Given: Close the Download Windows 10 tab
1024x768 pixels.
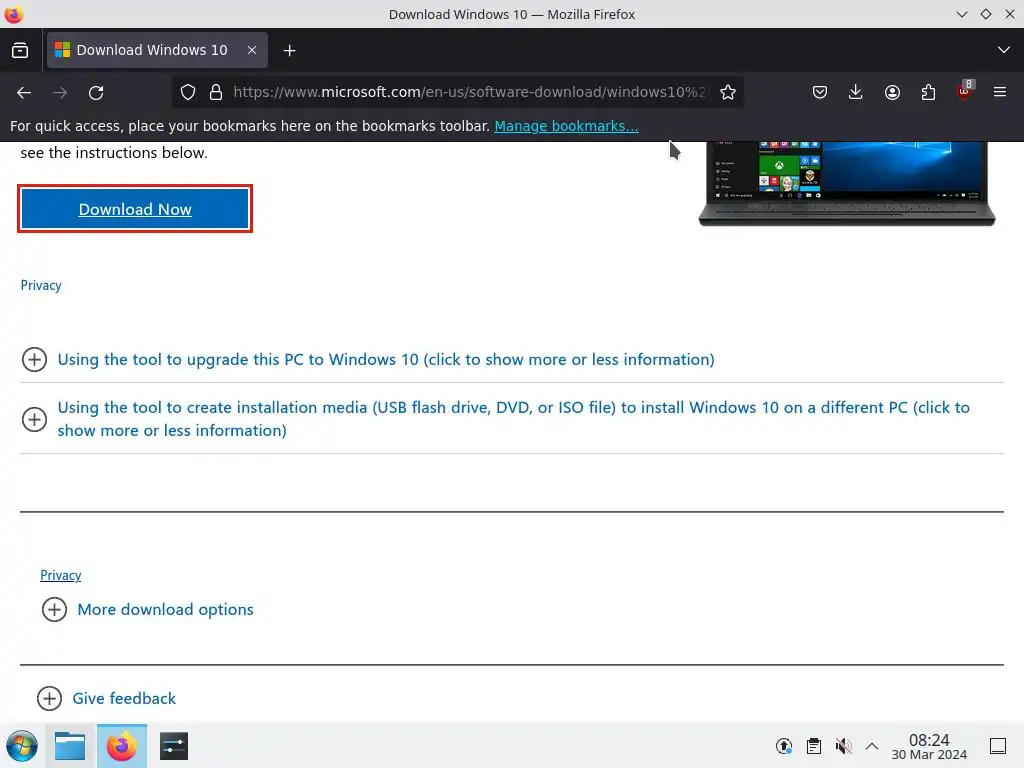Looking at the screenshot, I should pyautogui.click(x=252, y=50).
